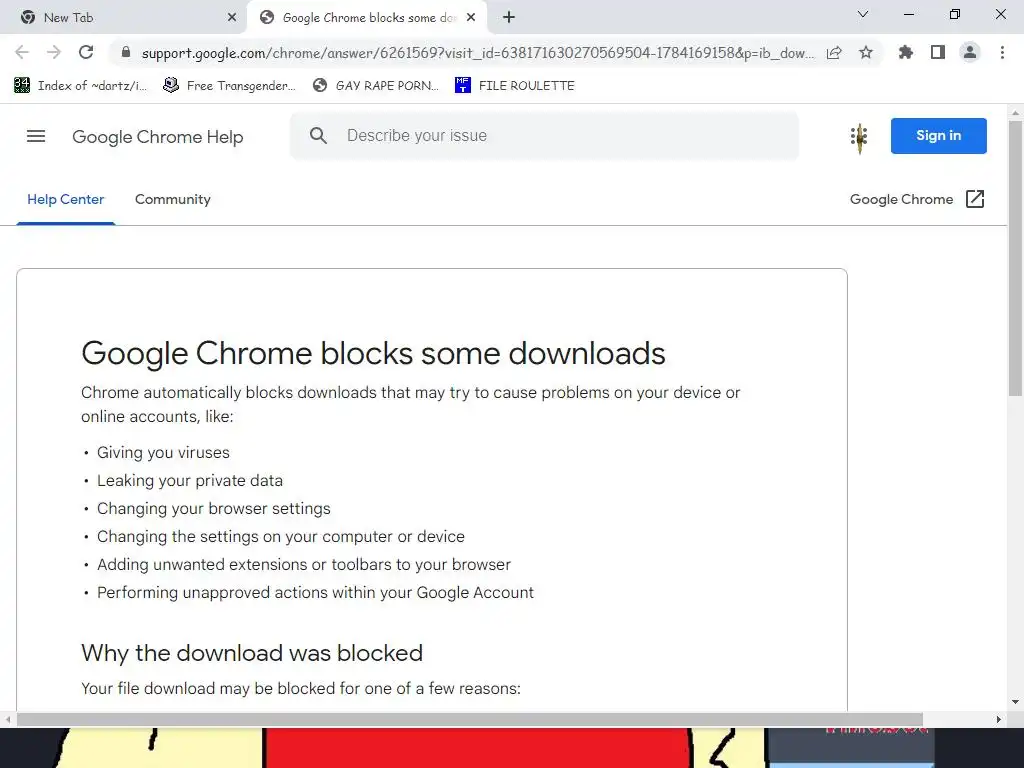
Task: Click the Performing unapproved actions bullet
Action: [x=315, y=593]
